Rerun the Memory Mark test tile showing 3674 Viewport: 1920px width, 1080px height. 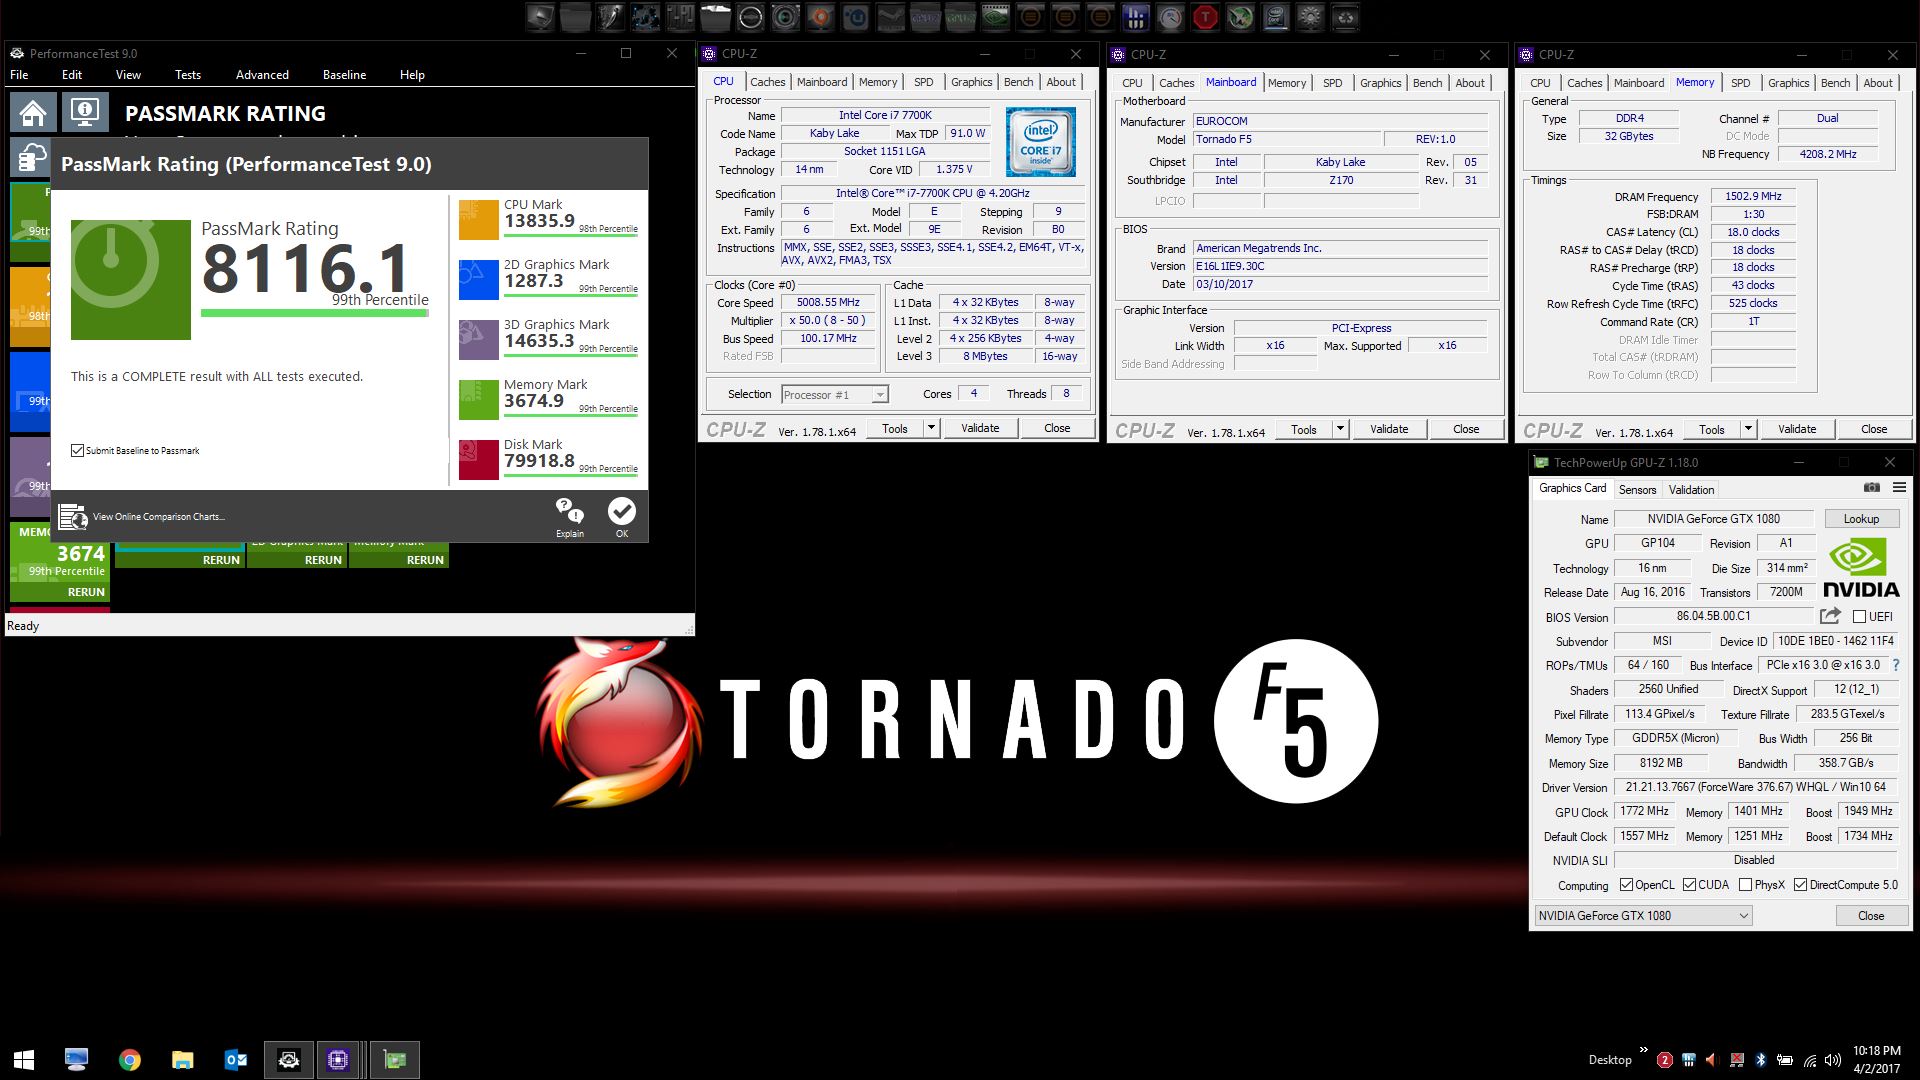(86, 592)
